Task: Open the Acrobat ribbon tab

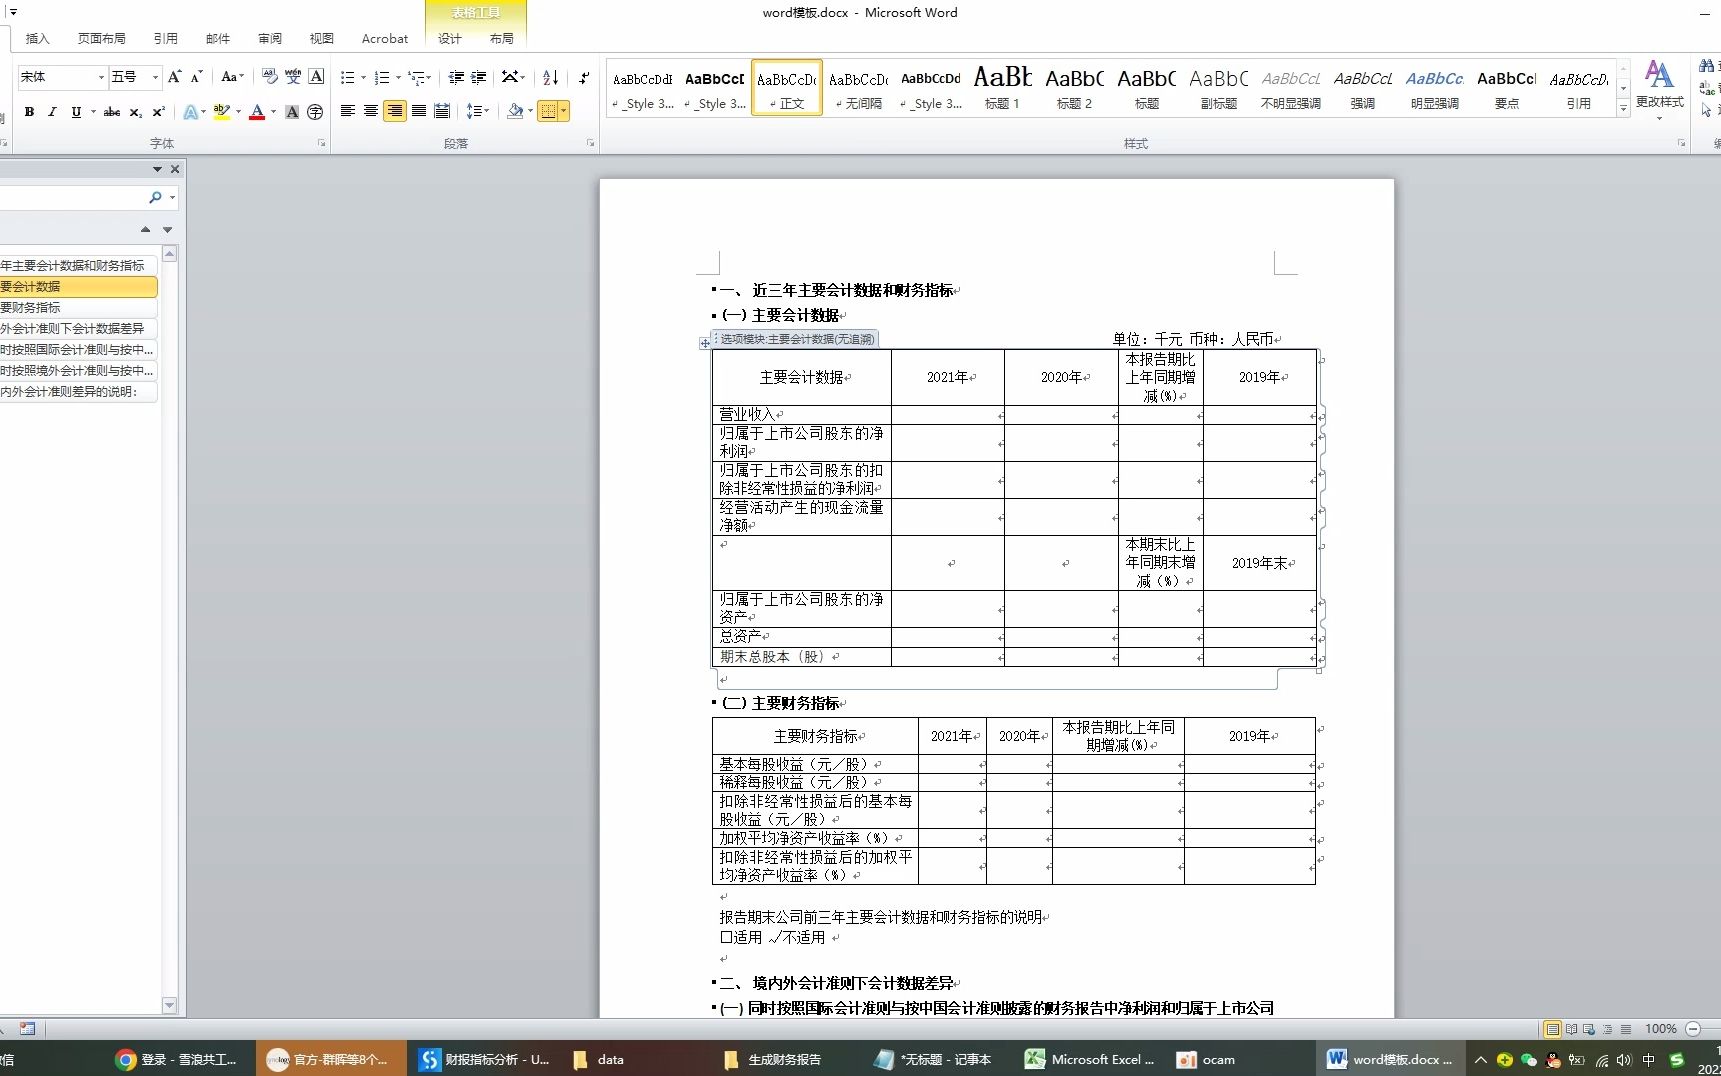Action: (384, 39)
